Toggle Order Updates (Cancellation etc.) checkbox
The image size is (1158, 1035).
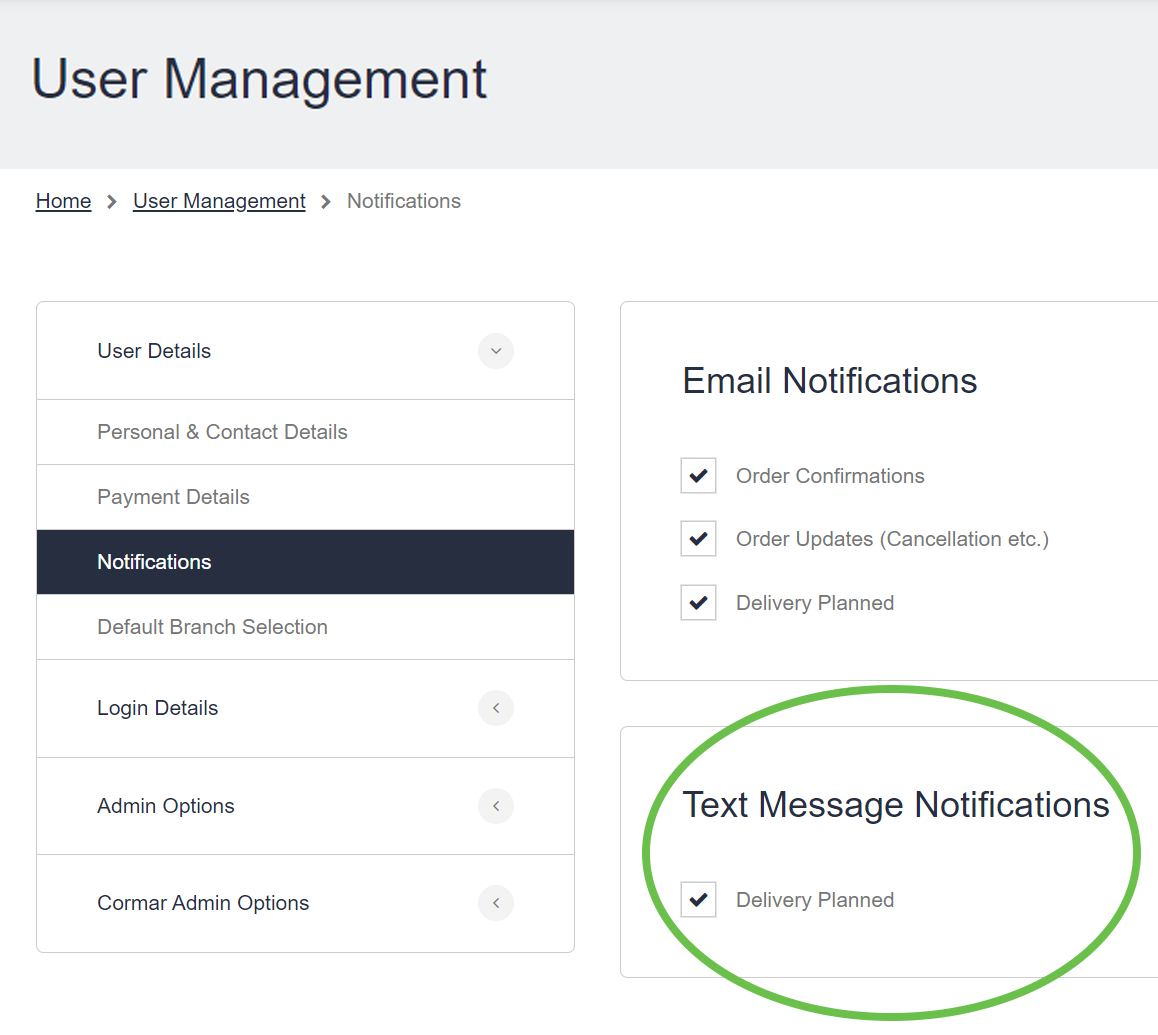click(x=698, y=539)
